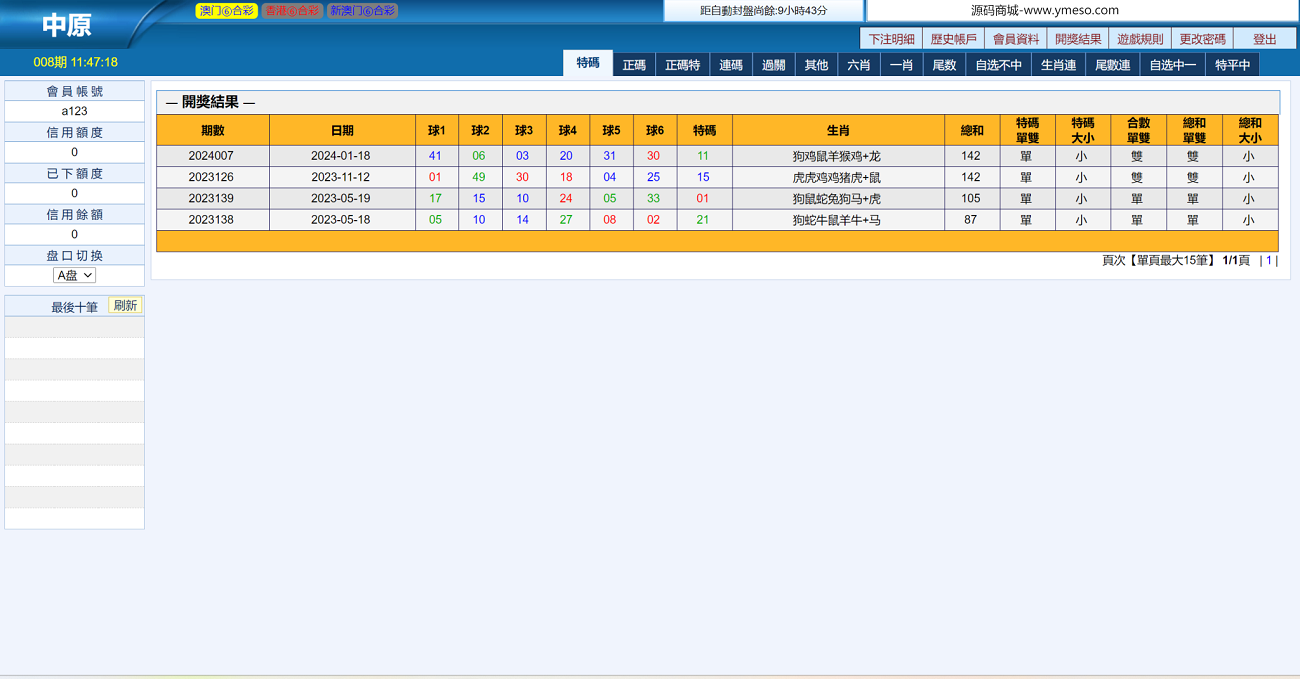Click date 2023-05-19 cell
Image resolution: width=1300 pixels, height=679 pixels.
[340, 198]
